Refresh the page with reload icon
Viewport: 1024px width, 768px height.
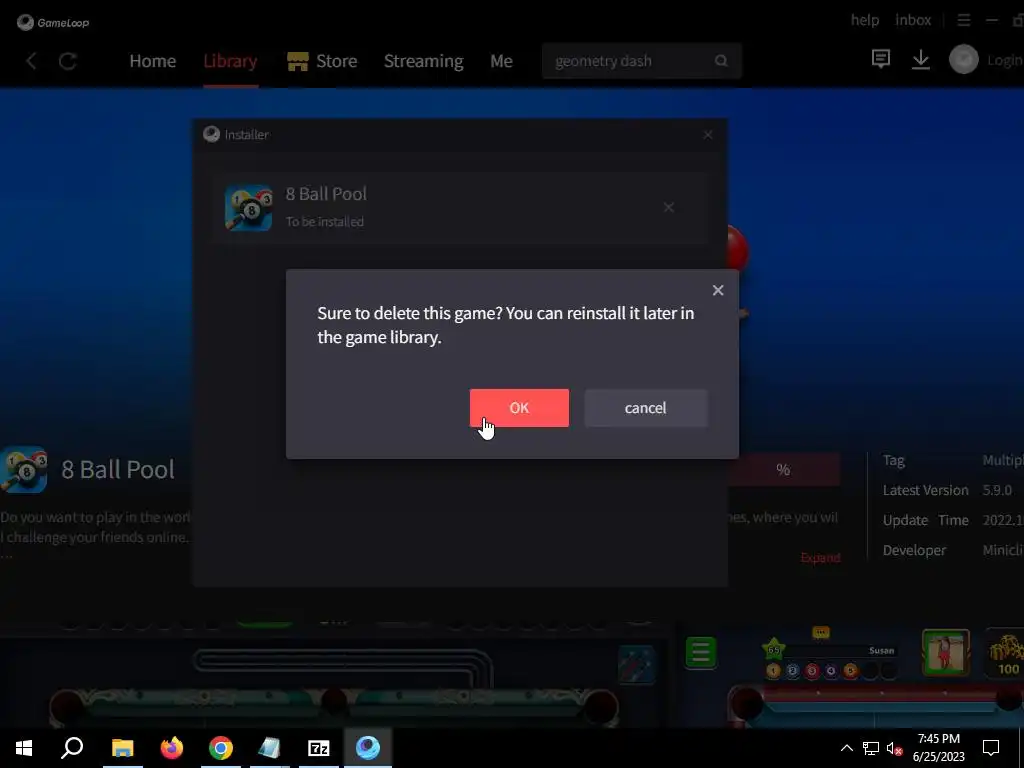point(68,61)
